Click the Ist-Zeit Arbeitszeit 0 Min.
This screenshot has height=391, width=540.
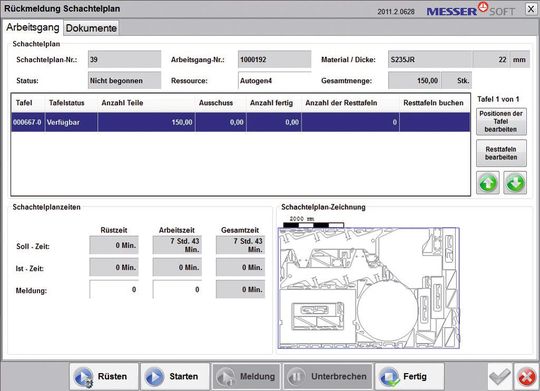pyautogui.click(x=177, y=267)
